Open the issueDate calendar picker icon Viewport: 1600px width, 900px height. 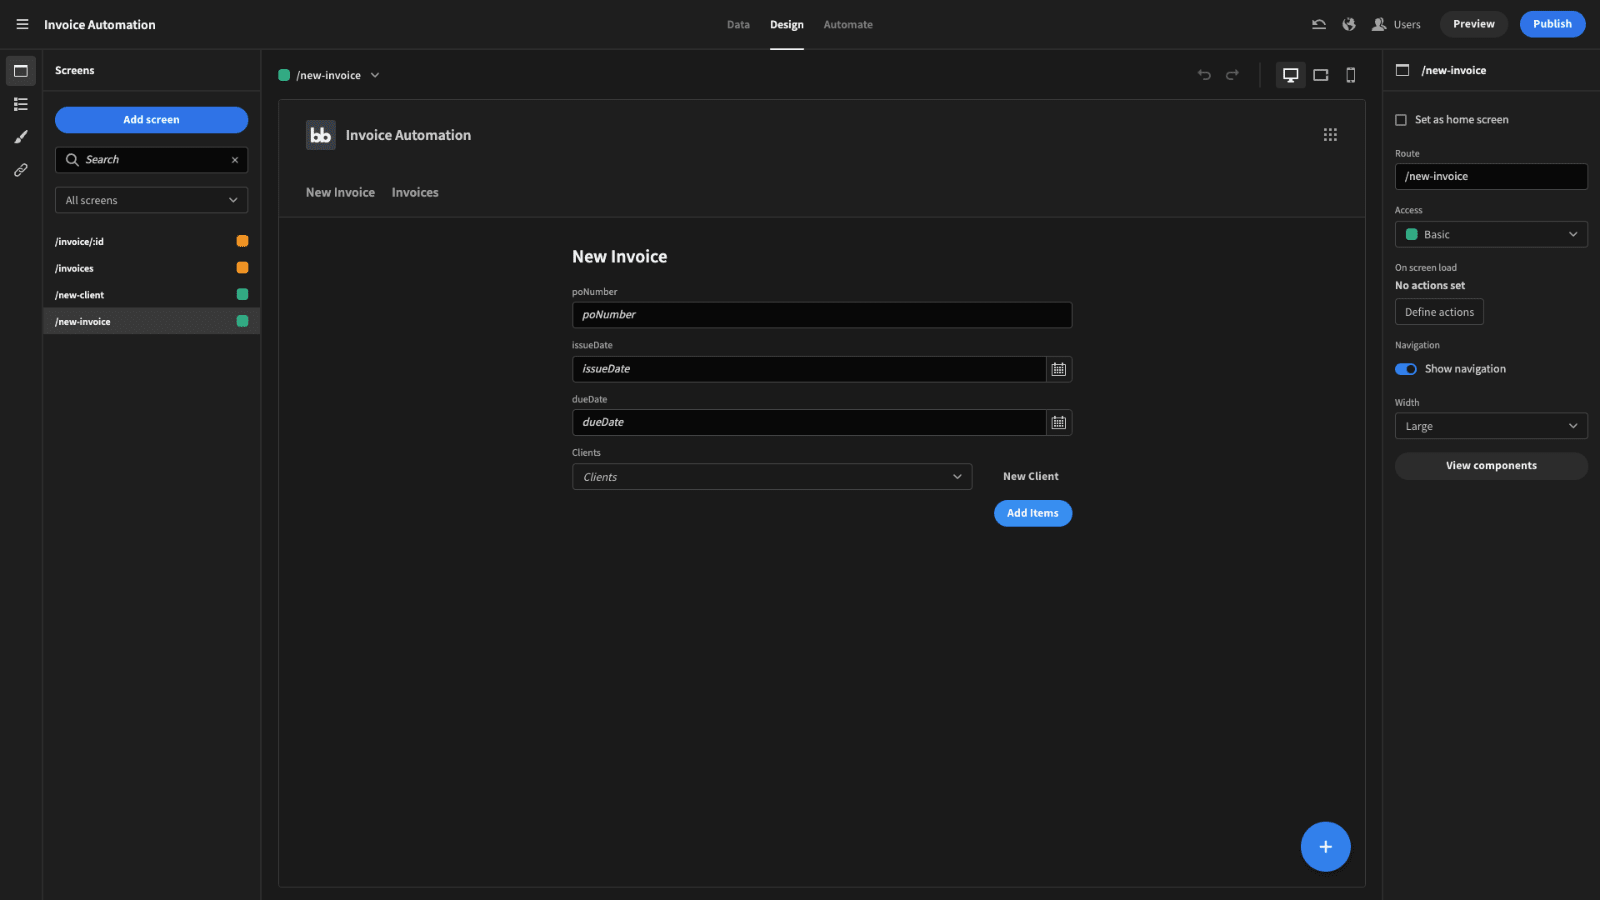(1059, 369)
